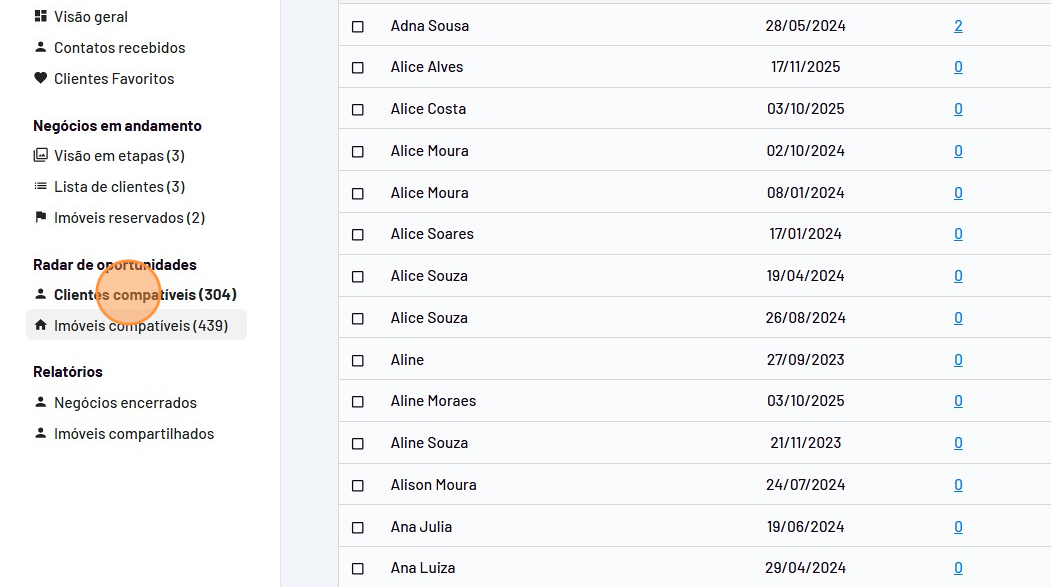This screenshot has width=1051, height=587.
Task: Open Clientes compatíveis (304) menu item
Action: tap(145, 295)
